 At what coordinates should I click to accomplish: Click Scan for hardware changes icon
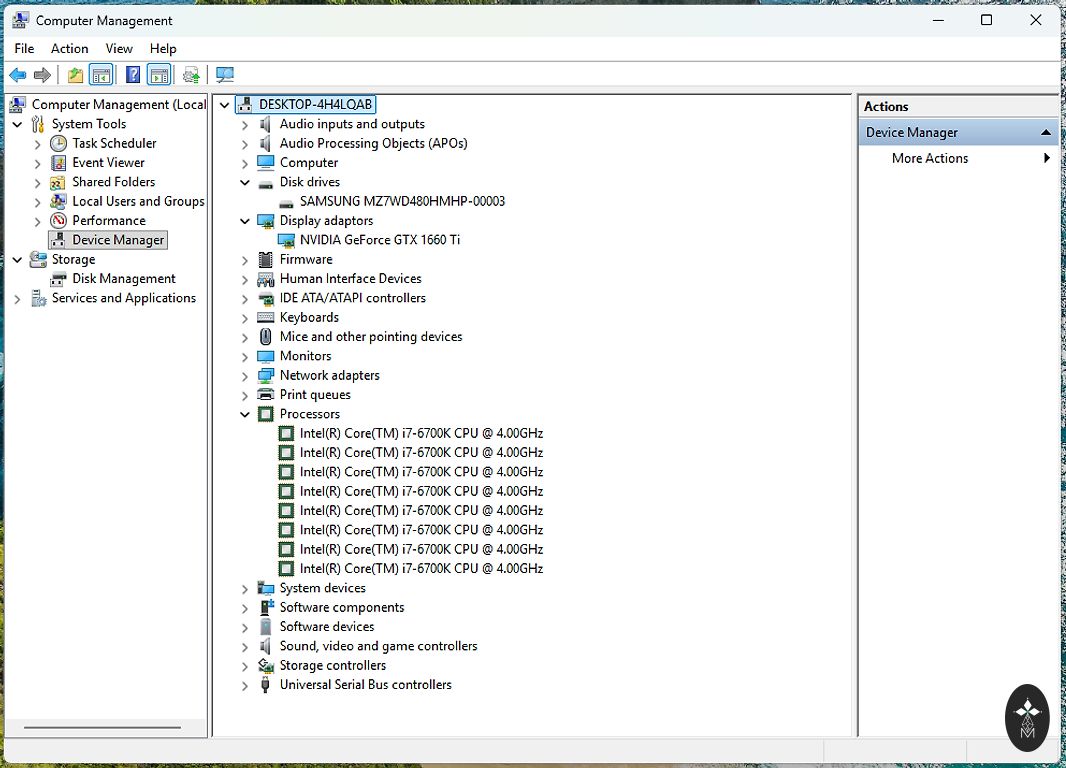click(x=225, y=75)
